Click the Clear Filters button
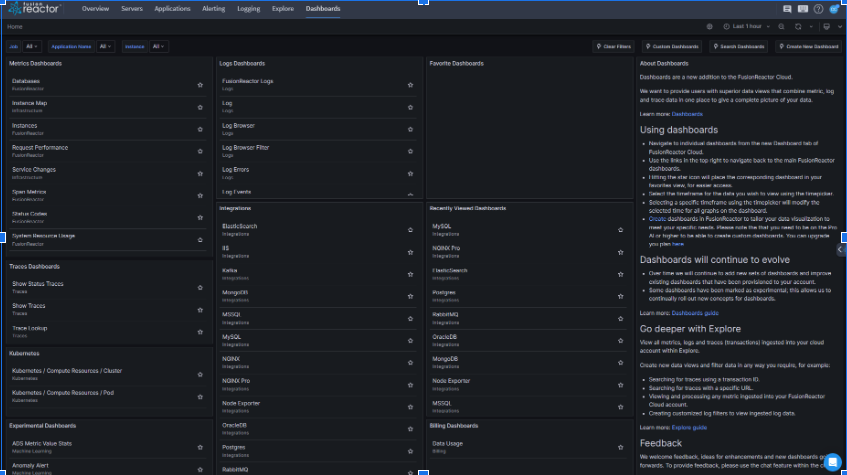This screenshot has height=475, width=847. (614, 46)
